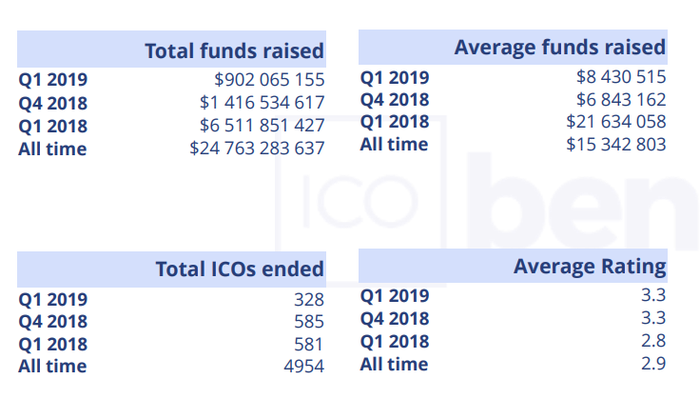Click the $15 342 803 all time average
700x399 pixels.
[616, 144]
